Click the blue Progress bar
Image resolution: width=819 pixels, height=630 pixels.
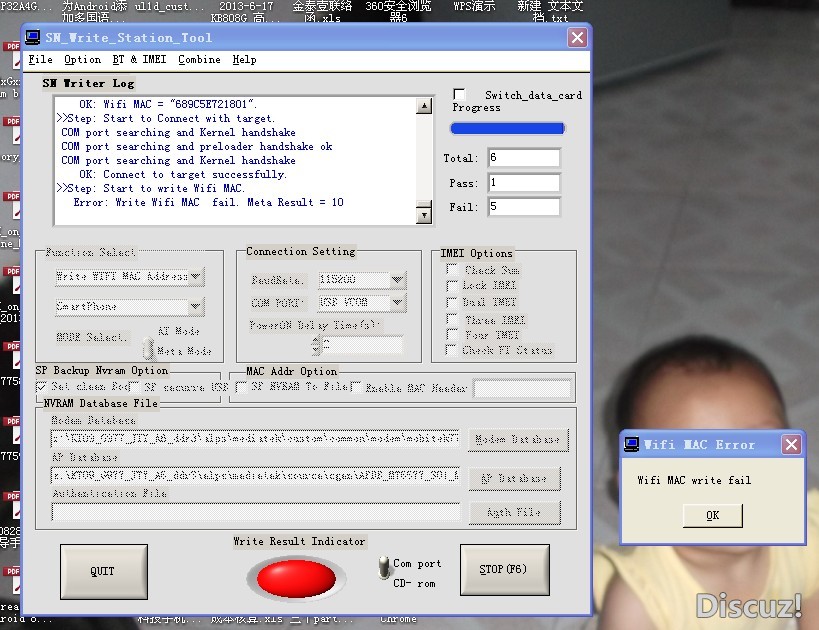click(x=507, y=128)
